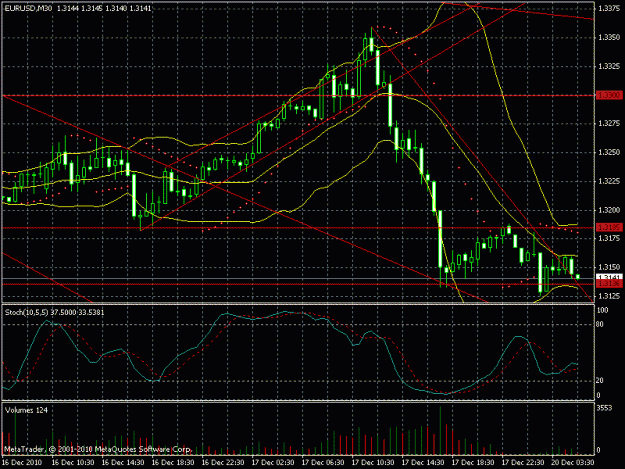Click the 1.3275 price axis label
Viewport: 625px width, 469px height.
pos(609,124)
